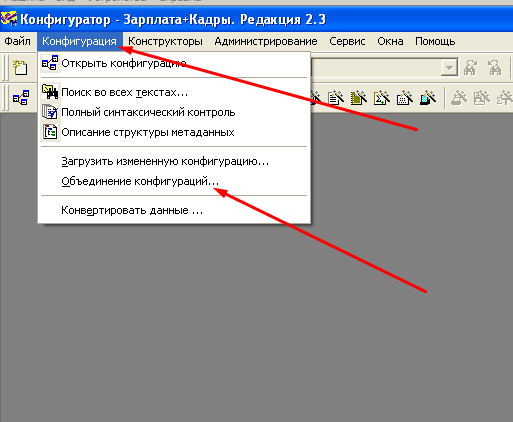Launch the sigma report wizard toolbar icon
The height and width of the screenshot is (422, 513).
pyautogui.click(x=382, y=98)
